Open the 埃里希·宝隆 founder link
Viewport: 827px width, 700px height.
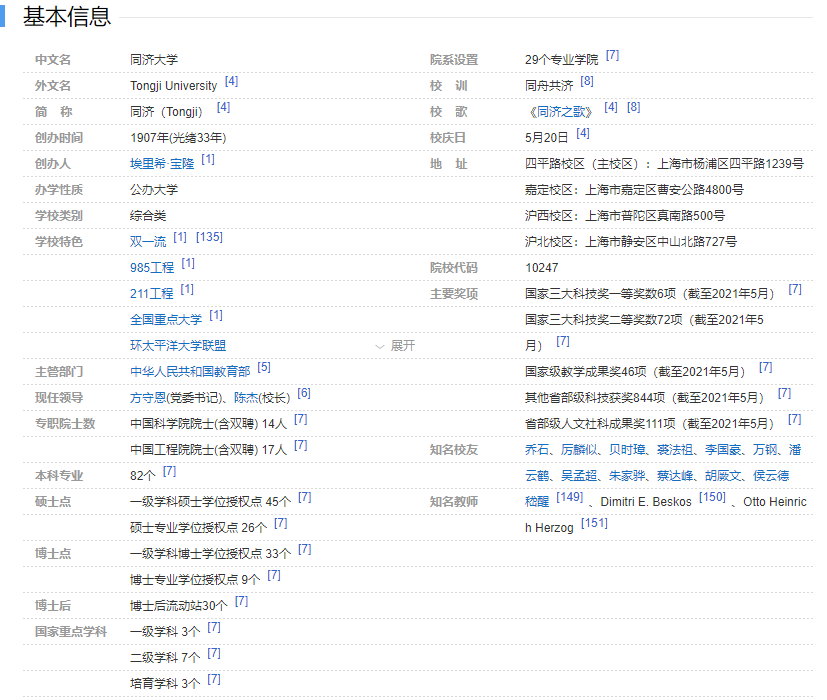[x=162, y=163]
